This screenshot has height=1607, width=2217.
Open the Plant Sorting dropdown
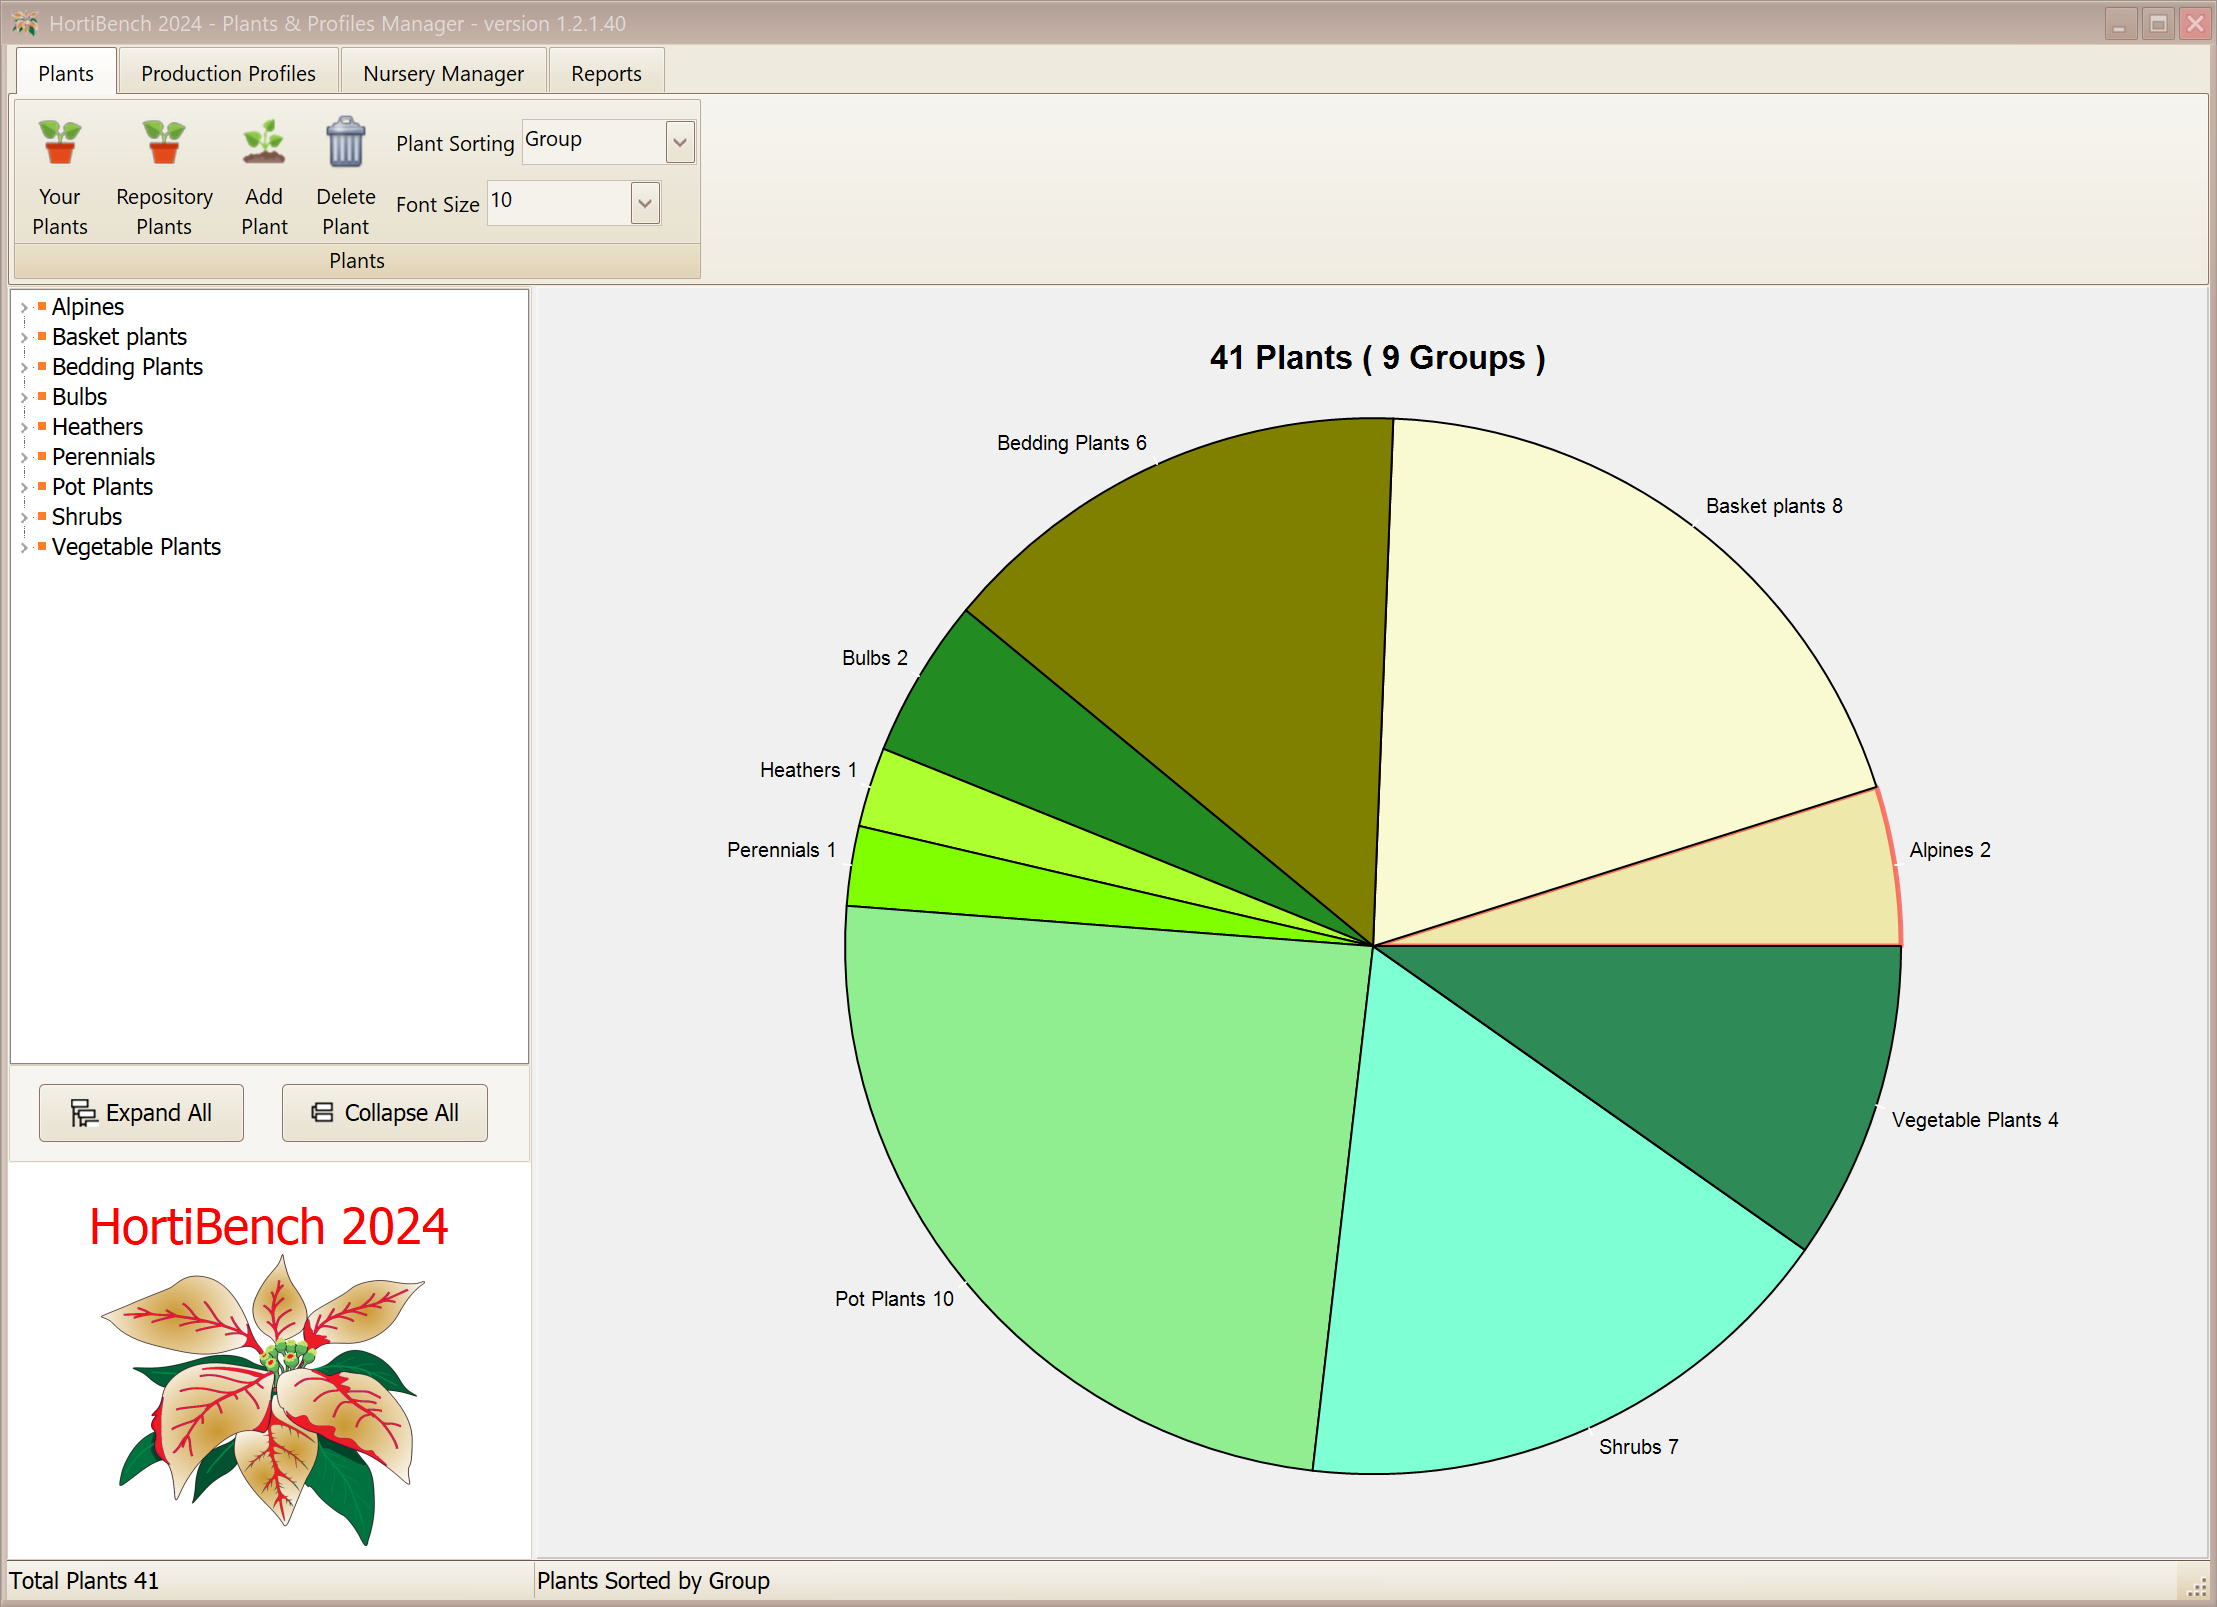point(679,141)
